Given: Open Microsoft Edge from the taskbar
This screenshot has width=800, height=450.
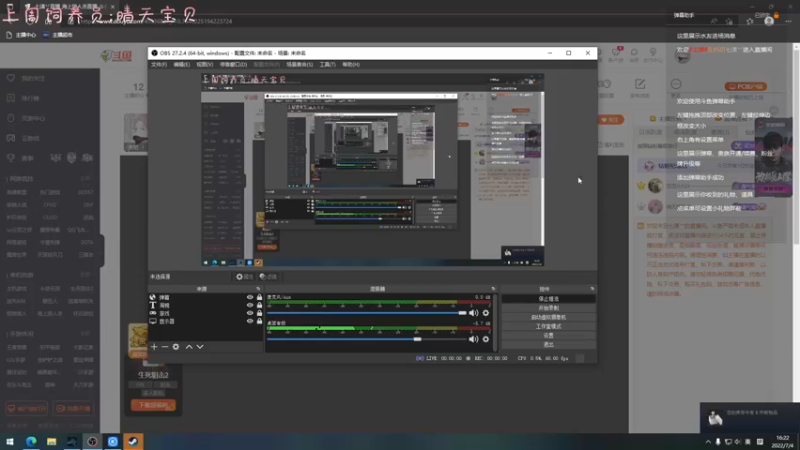Looking at the screenshot, I should (31, 441).
